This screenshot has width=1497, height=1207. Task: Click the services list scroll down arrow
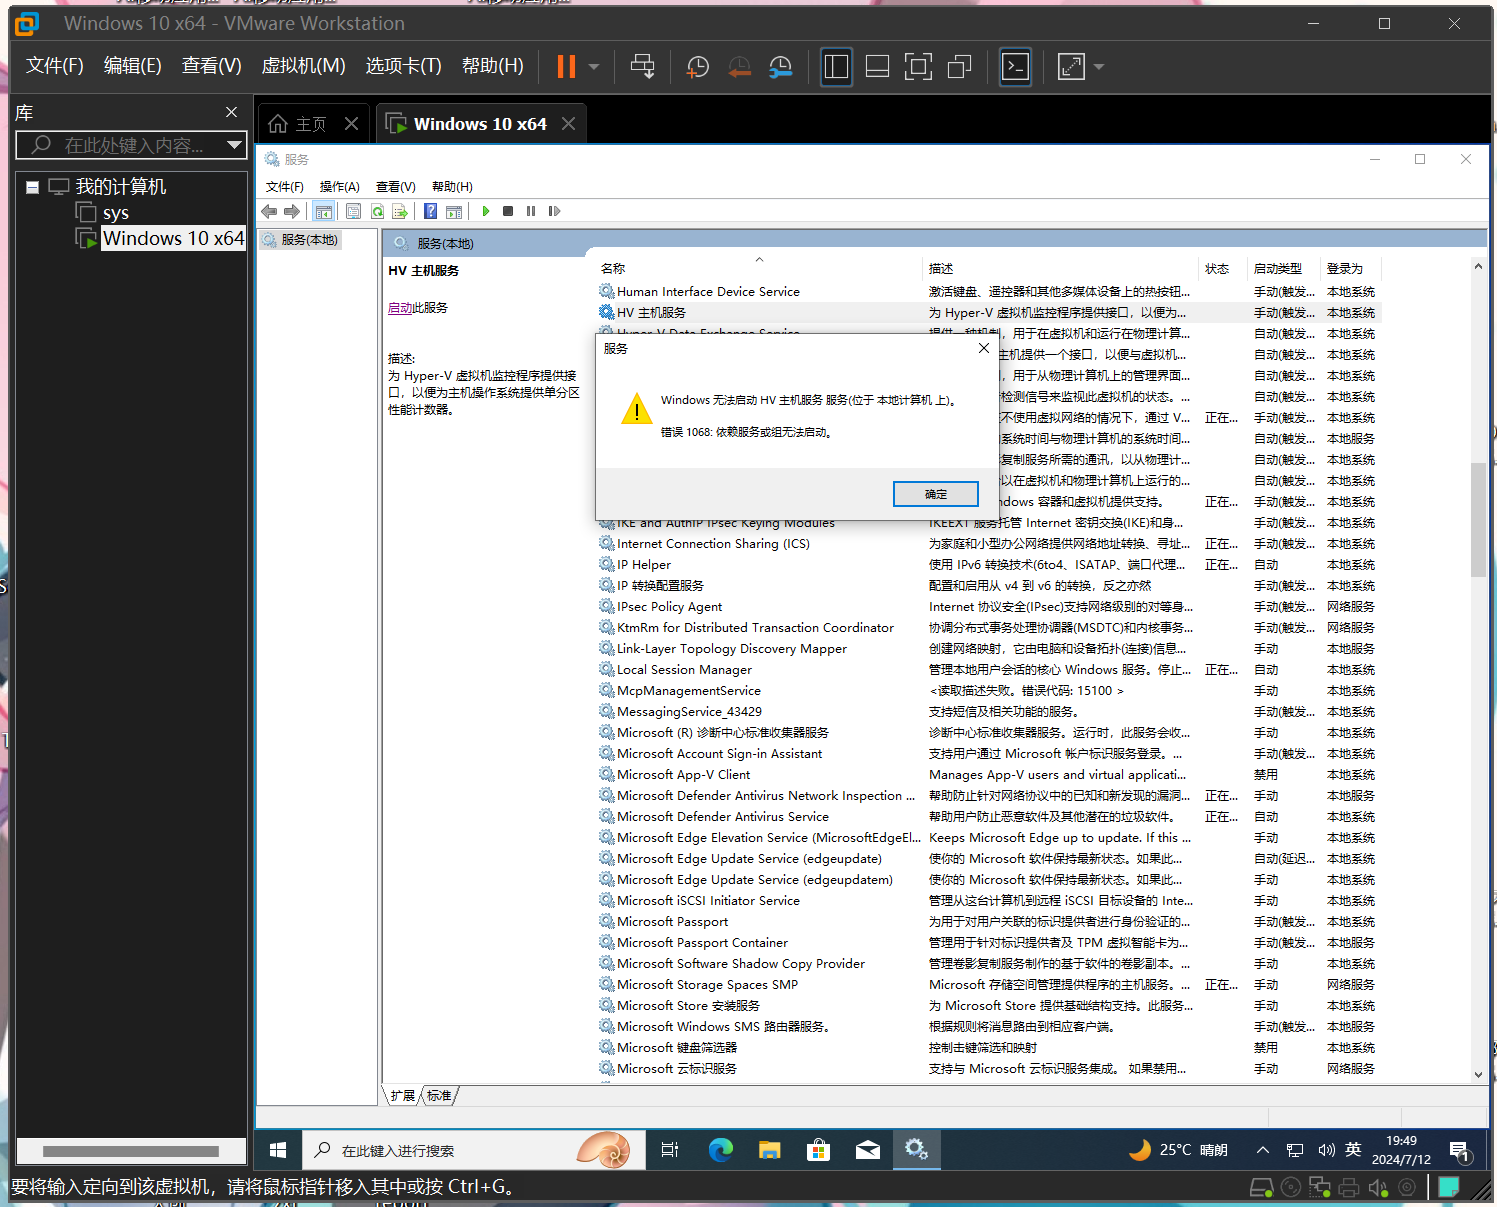click(1478, 1074)
